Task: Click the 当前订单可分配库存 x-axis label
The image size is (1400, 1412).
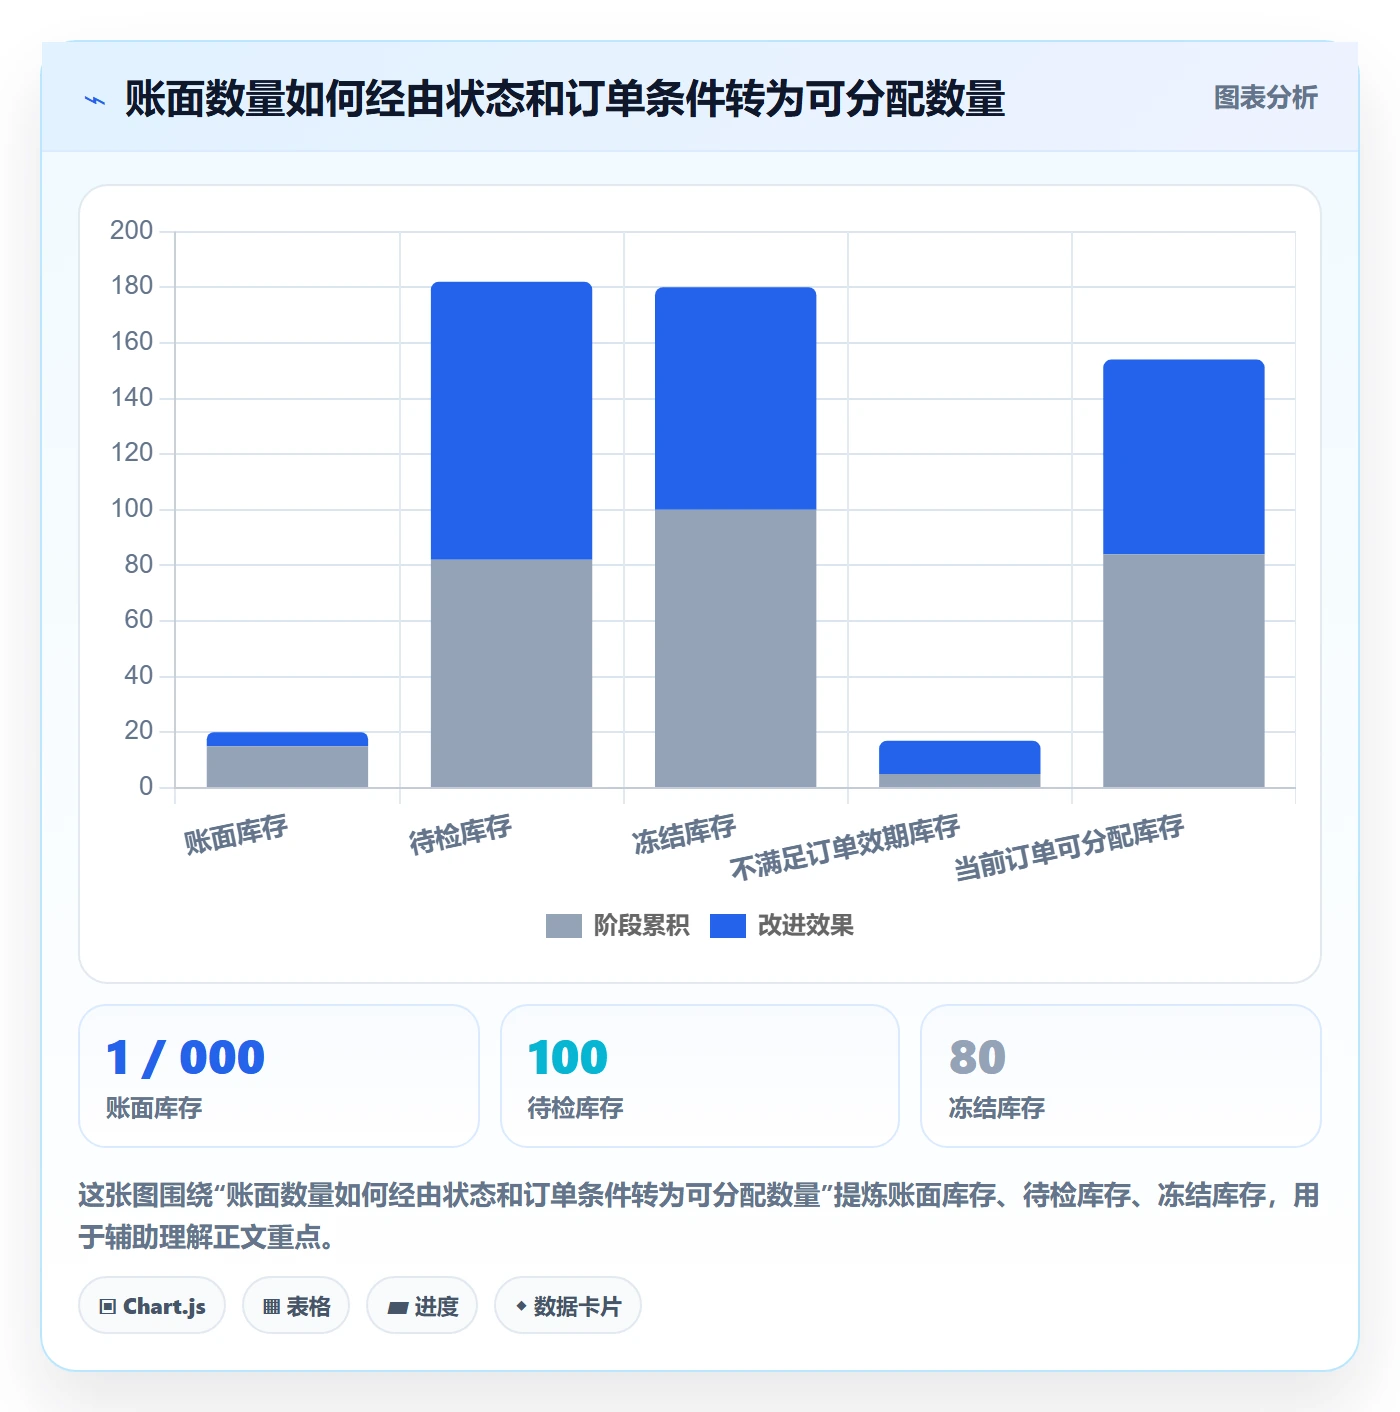Action: click(x=1069, y=847)
